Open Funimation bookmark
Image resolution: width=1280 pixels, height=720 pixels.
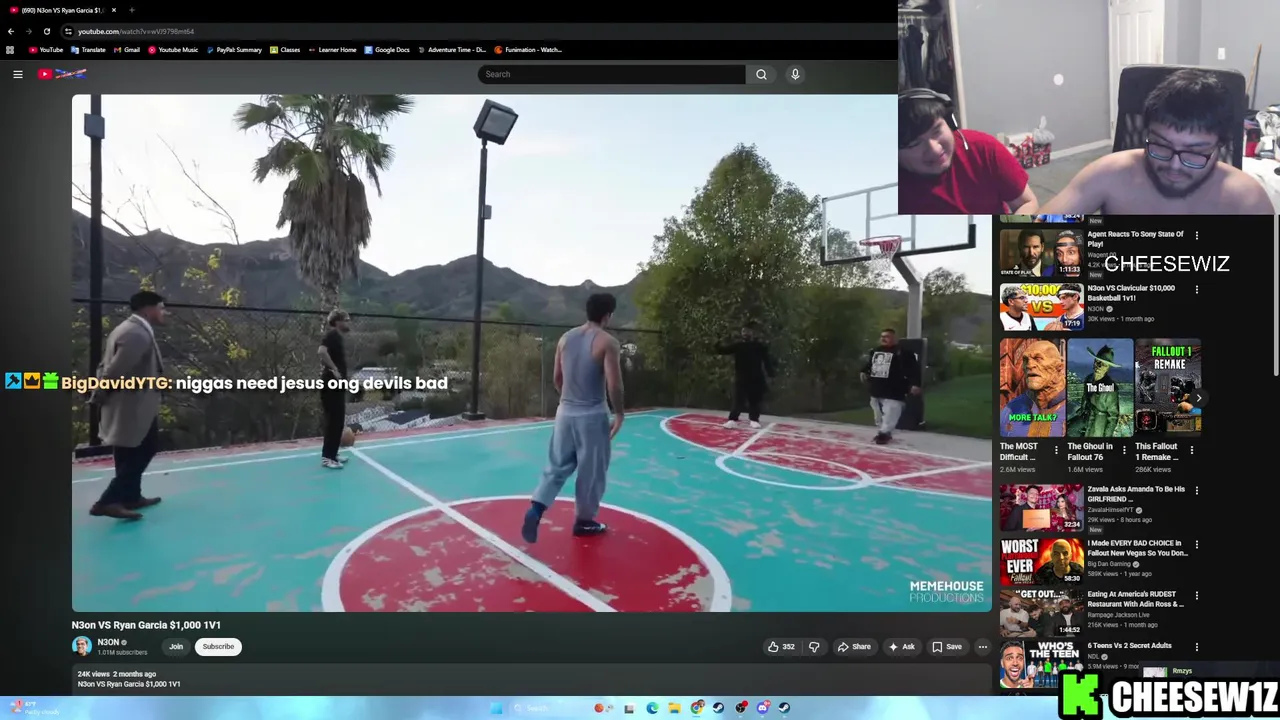coord(528,50)
